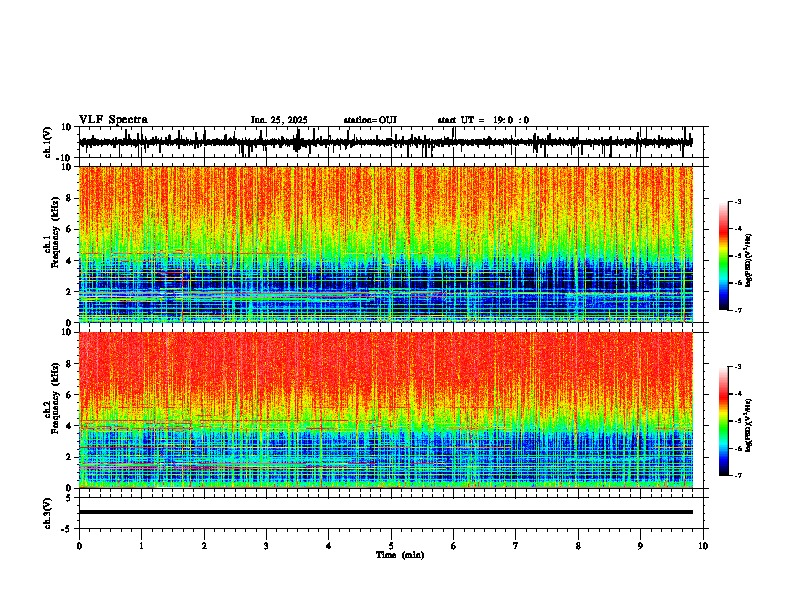Click the 'start UT = 19:0 :0' text

pos(483,120)
